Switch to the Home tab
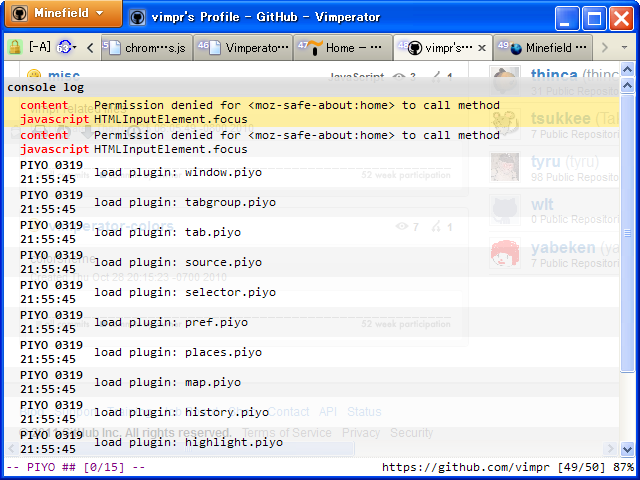The height and width of the screenshot is (480, 640). point(343,48)
